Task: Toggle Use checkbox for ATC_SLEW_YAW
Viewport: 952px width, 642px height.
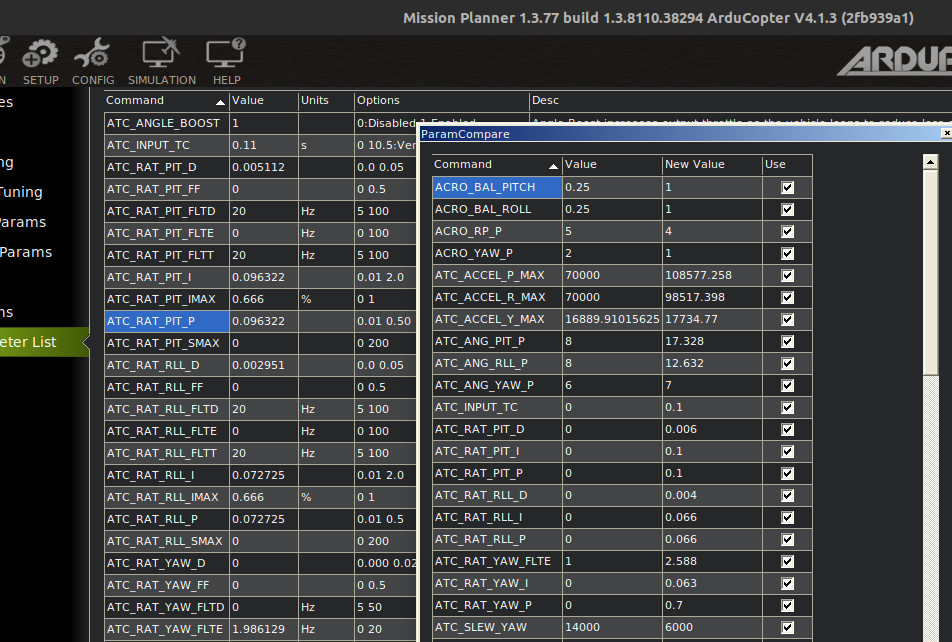Action: click(787, 627)
